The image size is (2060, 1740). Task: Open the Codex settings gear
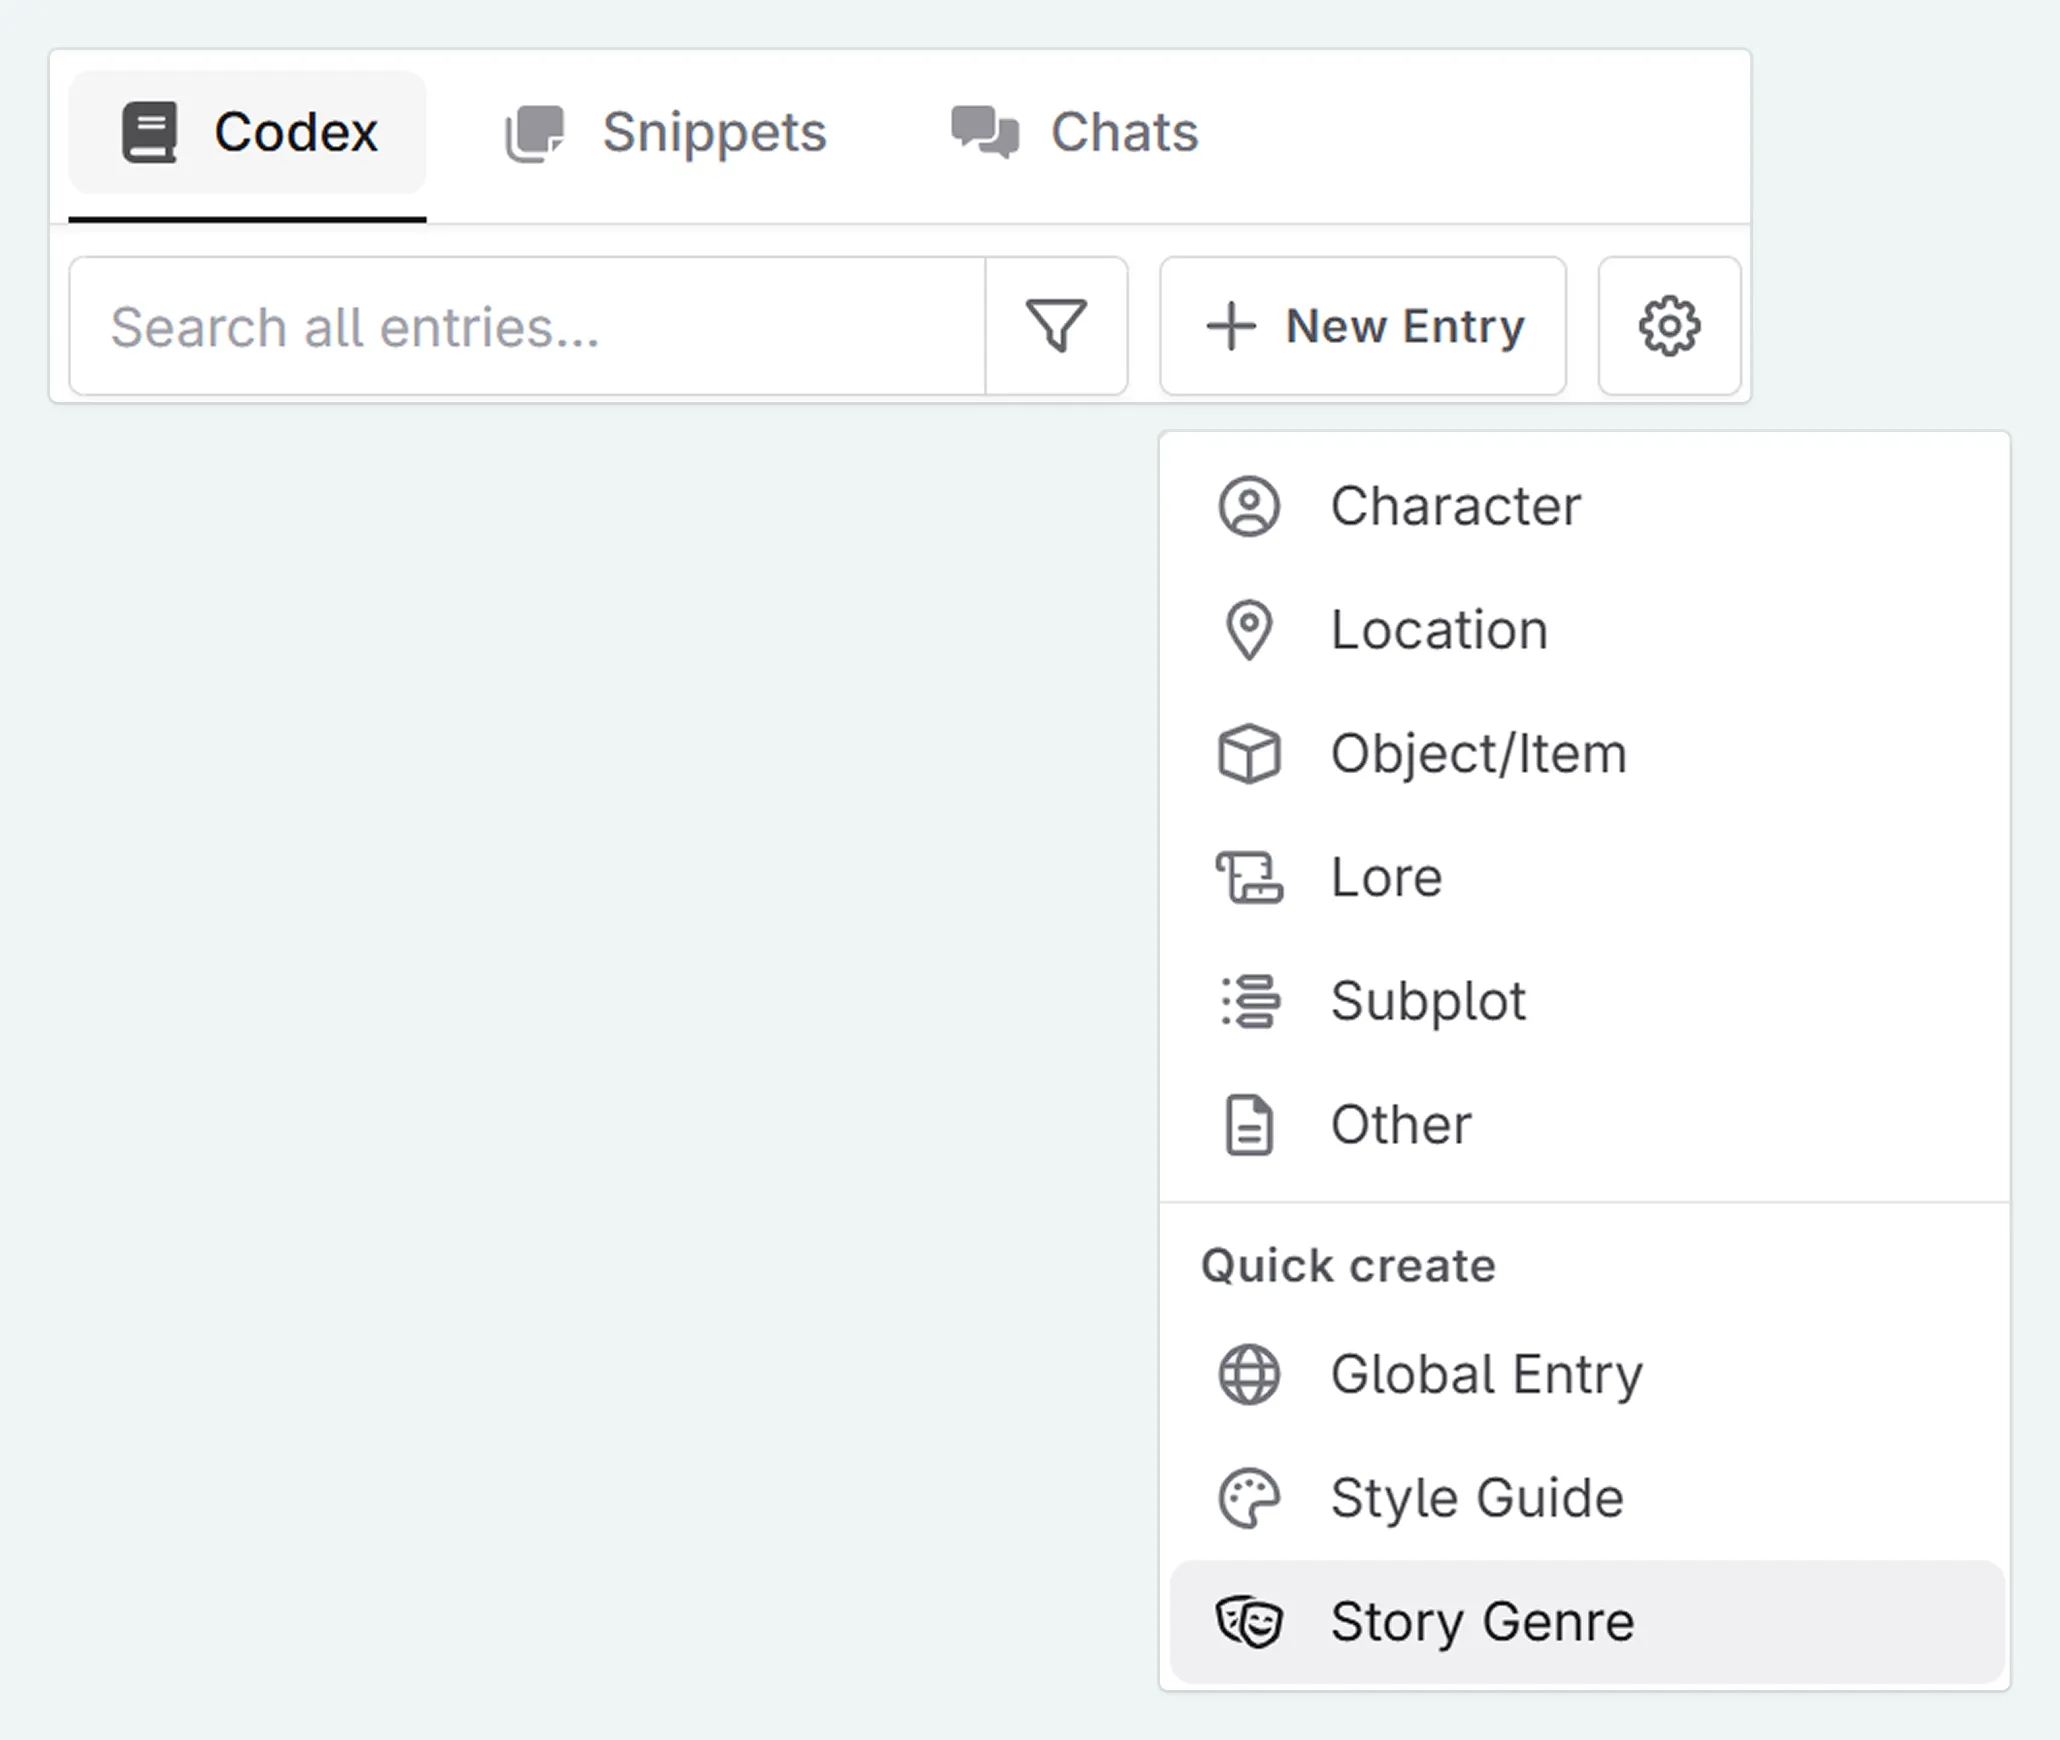click(1668, 325)
